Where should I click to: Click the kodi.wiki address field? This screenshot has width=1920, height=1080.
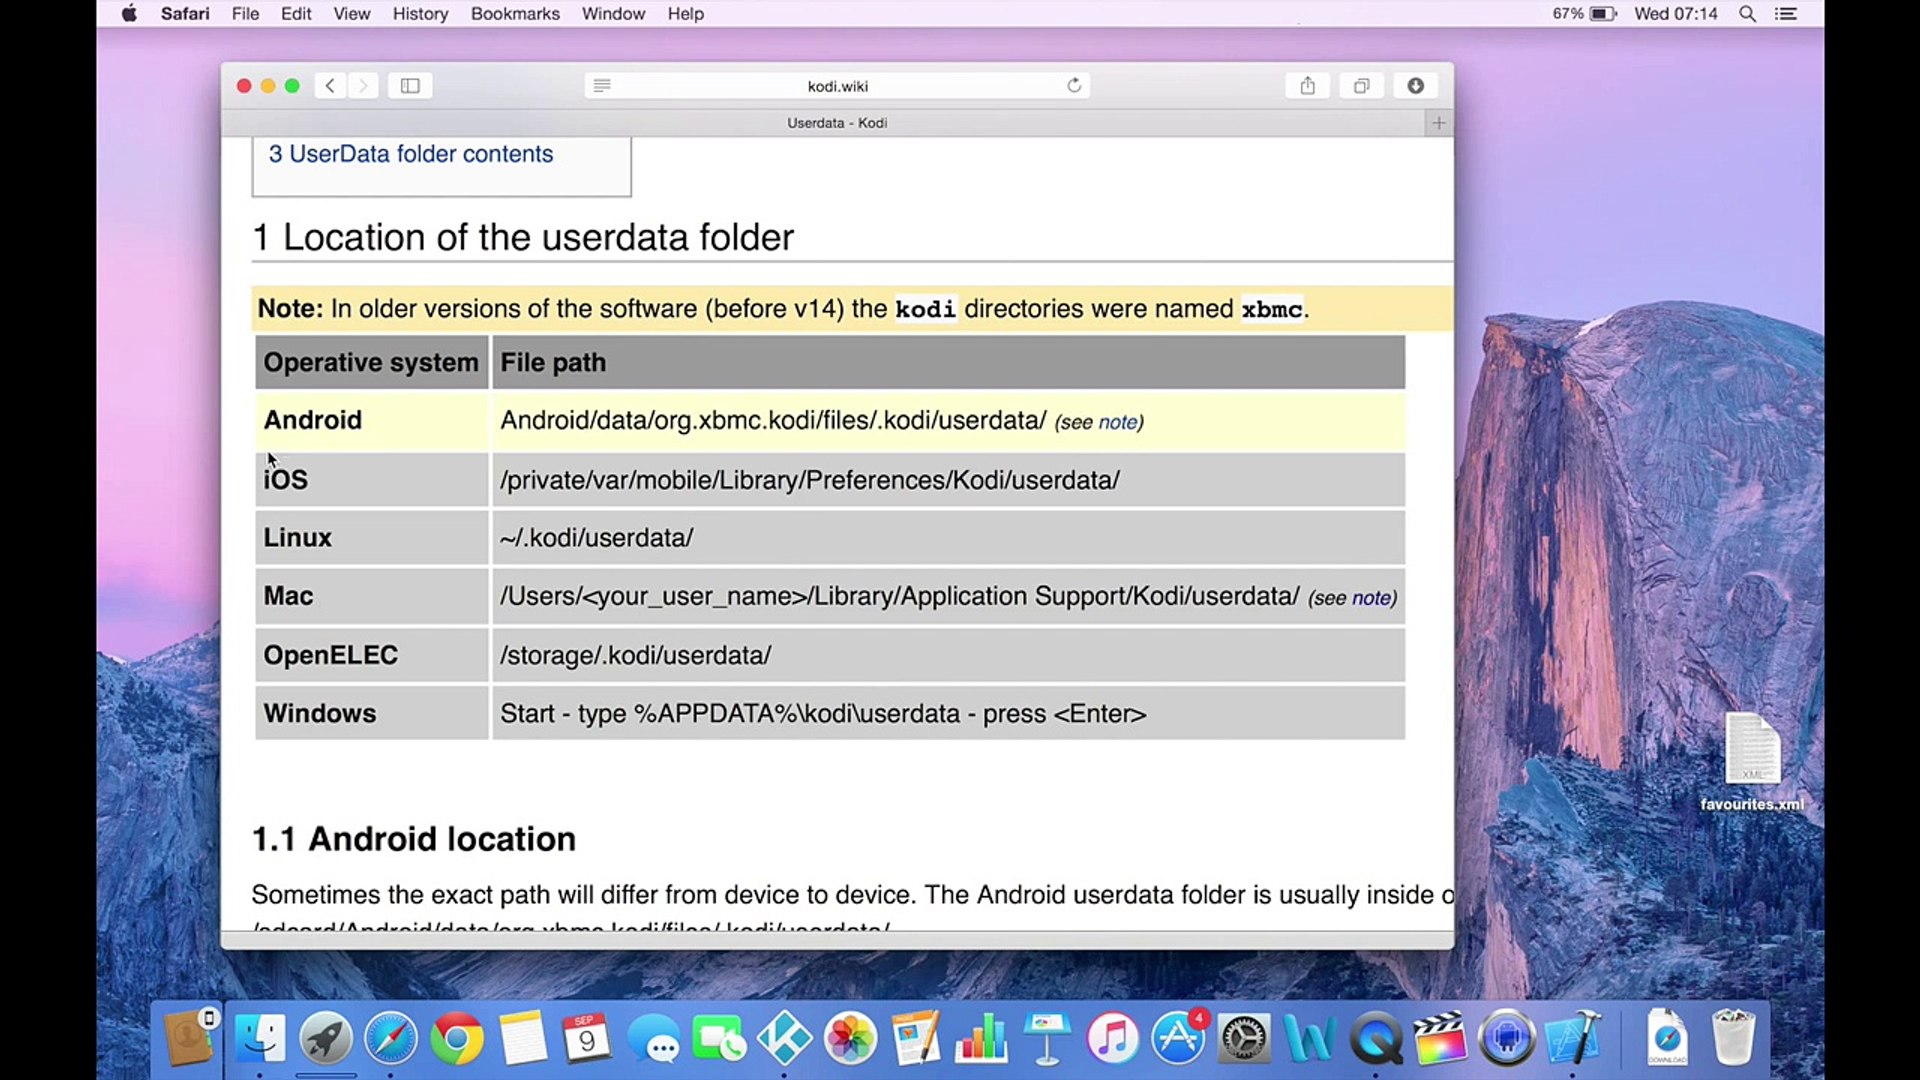[x=837, y=86]
